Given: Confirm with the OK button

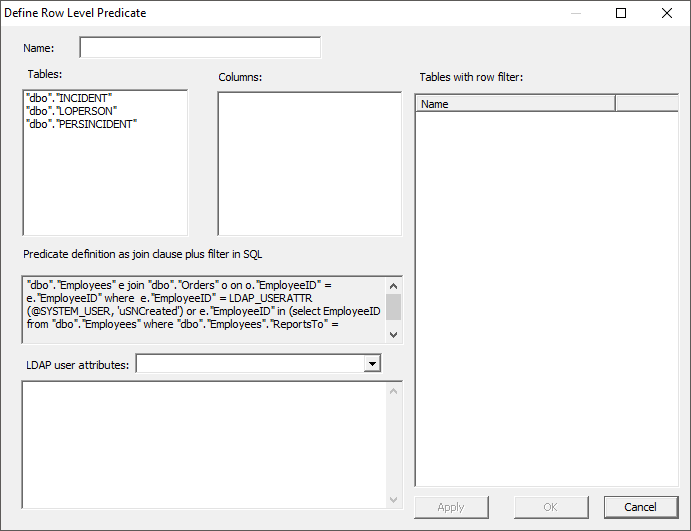Looking at the screenshot, I should coord(551,507).
